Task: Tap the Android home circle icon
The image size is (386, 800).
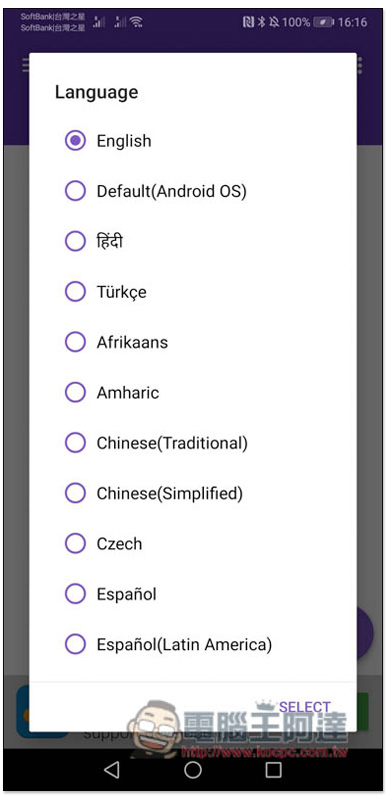Action: click(x=193, y=770)
